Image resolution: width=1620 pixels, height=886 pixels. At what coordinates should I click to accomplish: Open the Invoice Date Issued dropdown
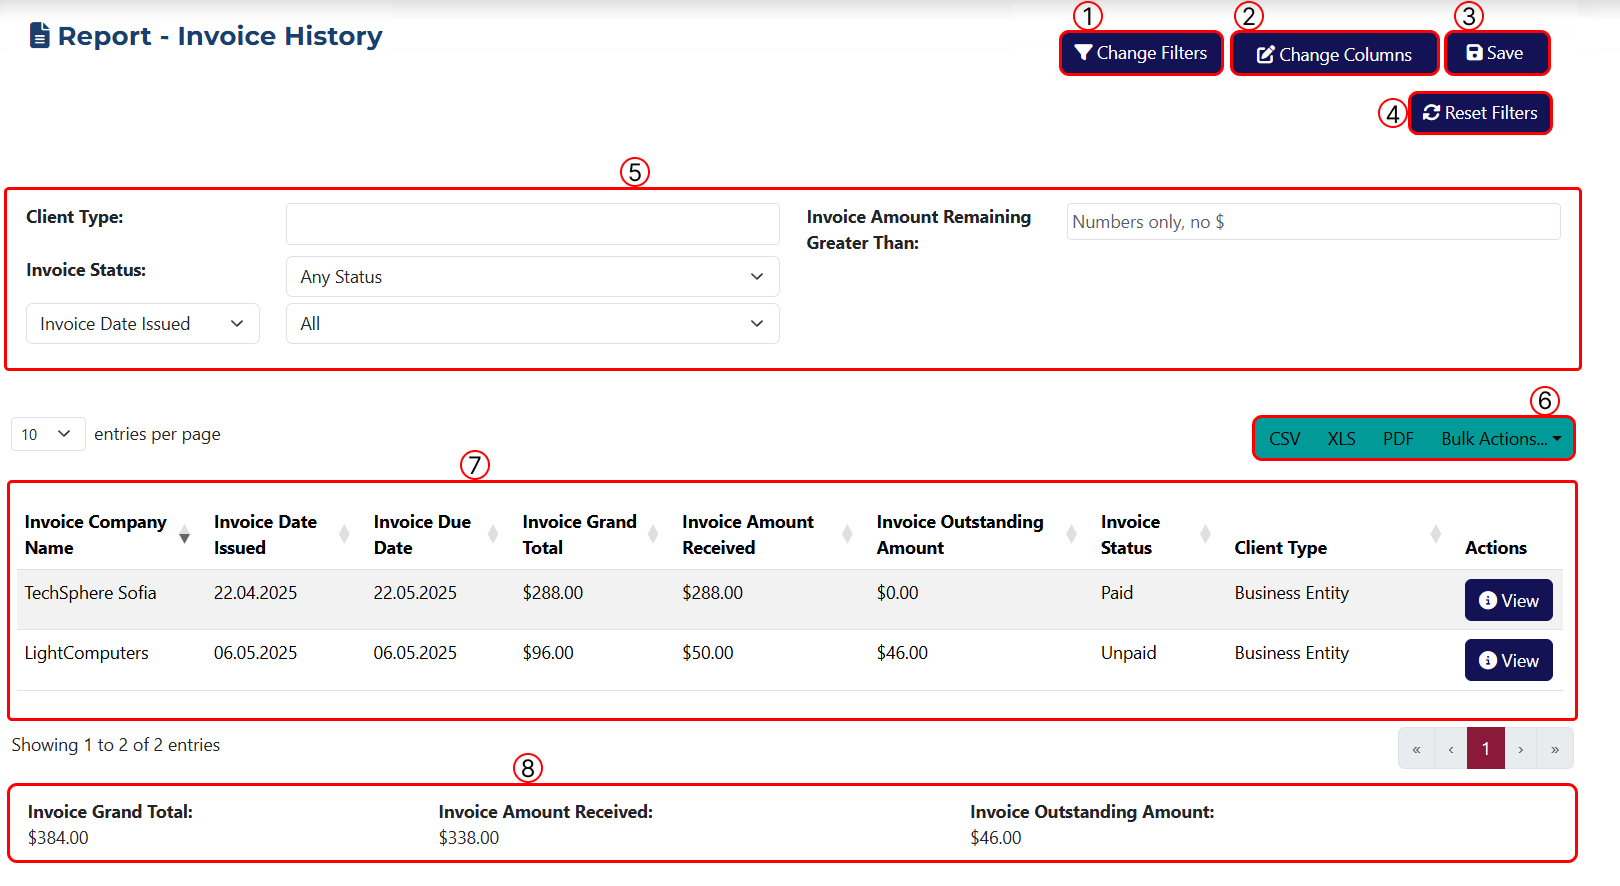143,324
